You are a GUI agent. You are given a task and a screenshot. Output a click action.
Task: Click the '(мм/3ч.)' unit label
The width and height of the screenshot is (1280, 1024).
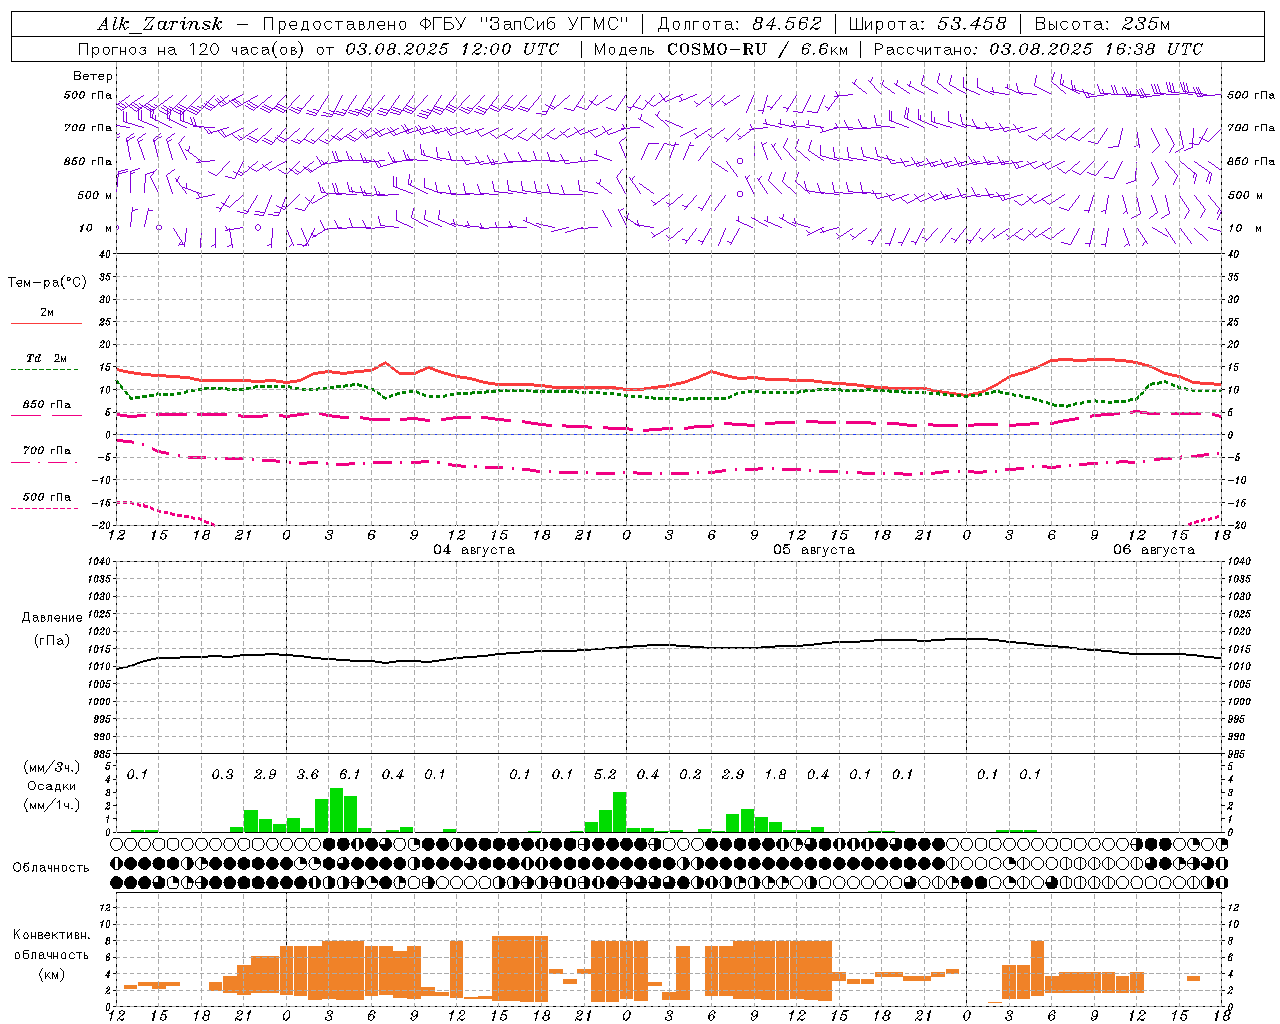pos(52,767)
